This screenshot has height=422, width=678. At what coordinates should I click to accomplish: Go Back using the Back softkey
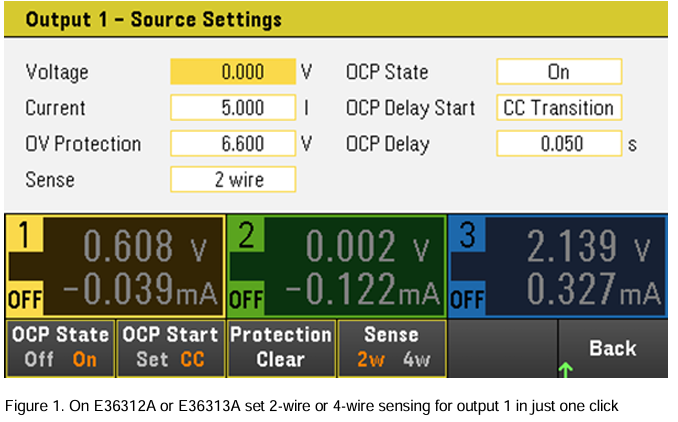coord(613,348)
